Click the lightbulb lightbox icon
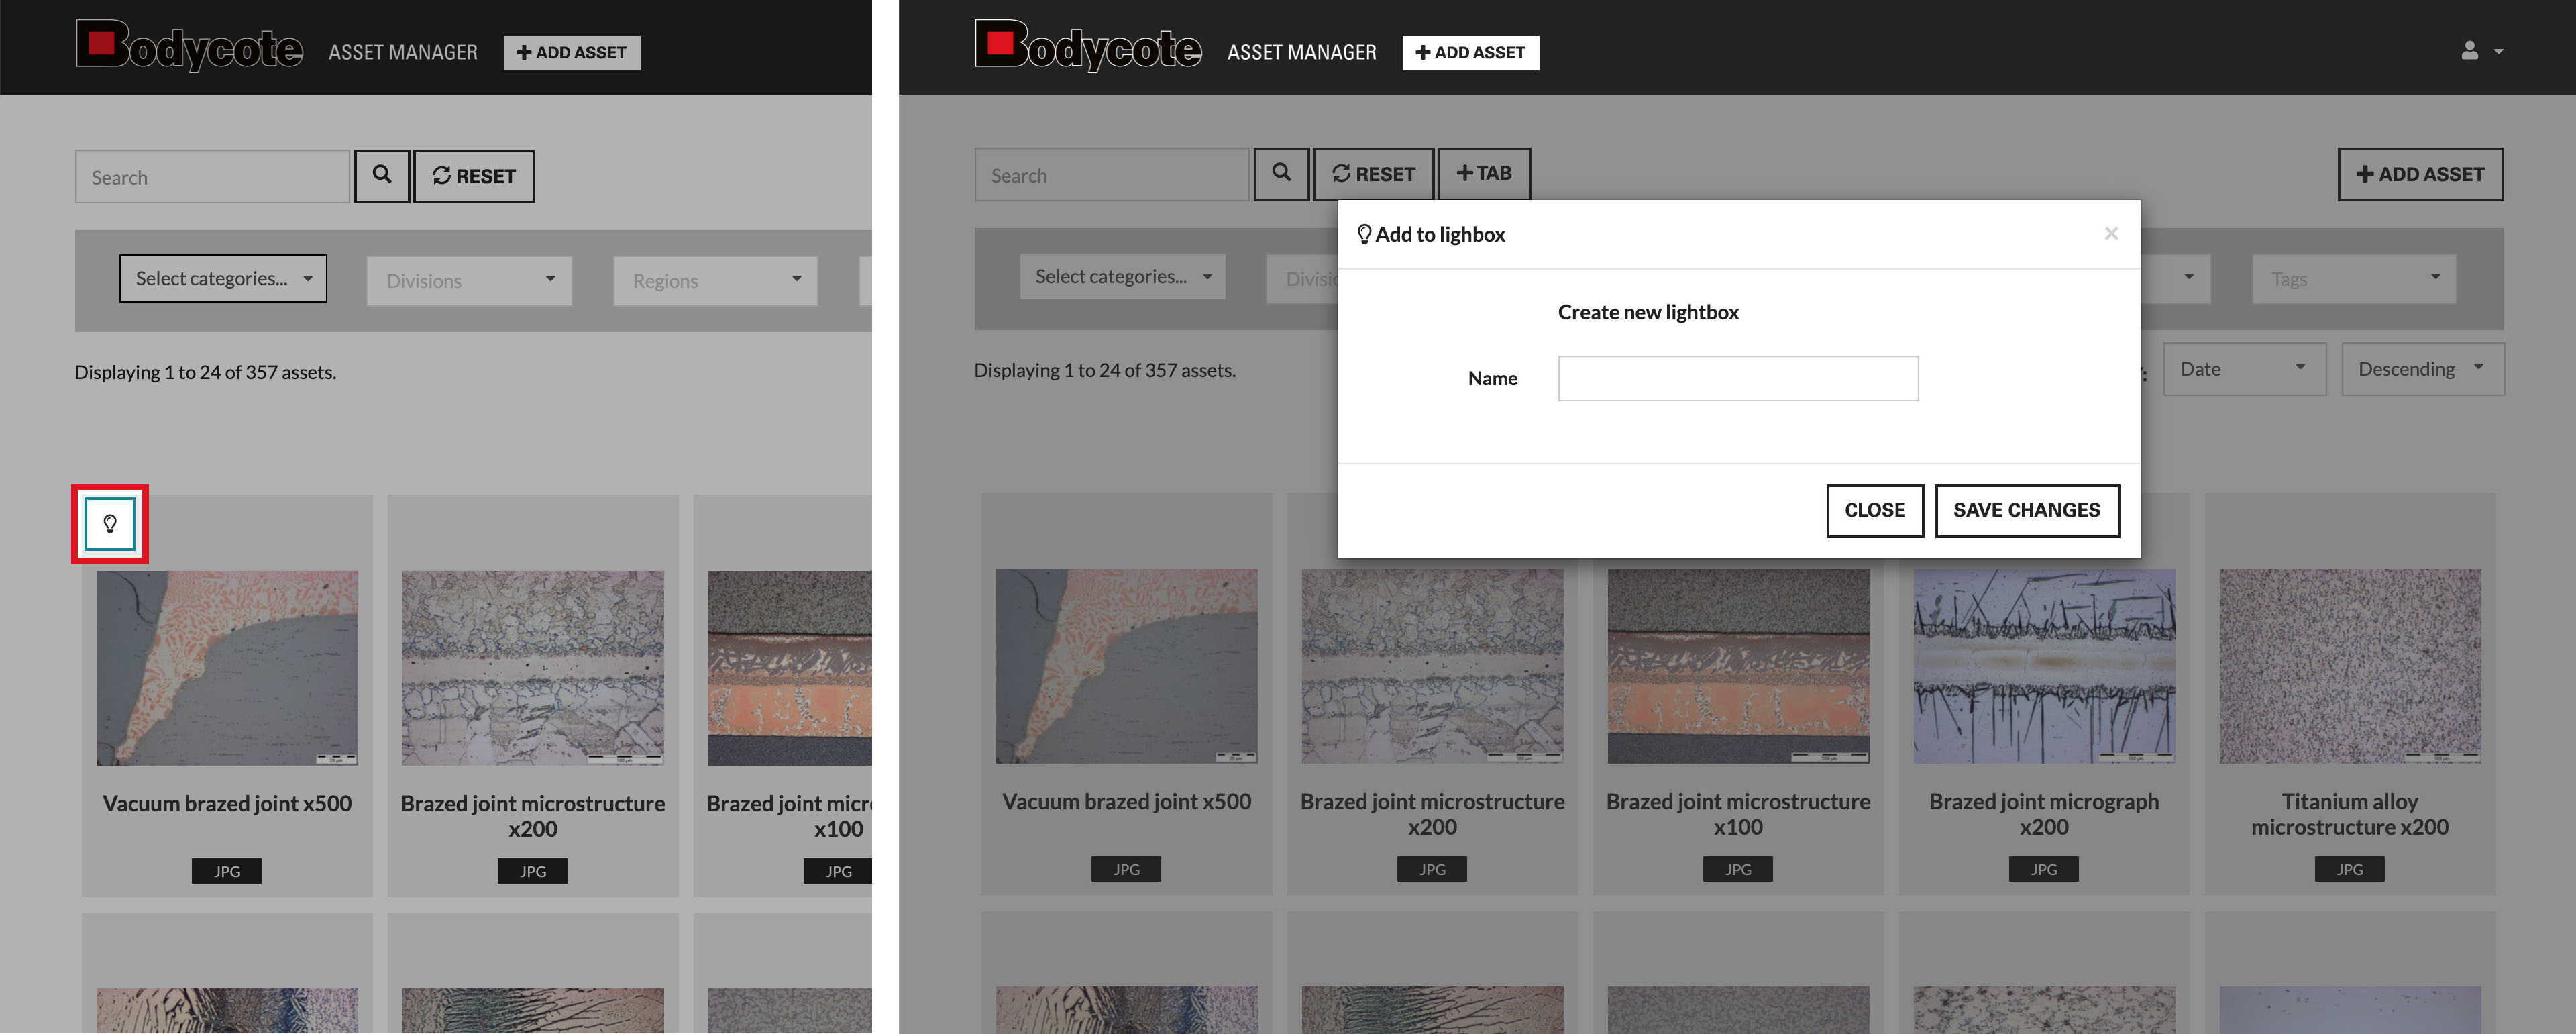2576x1034 pixels. point(110,524)
